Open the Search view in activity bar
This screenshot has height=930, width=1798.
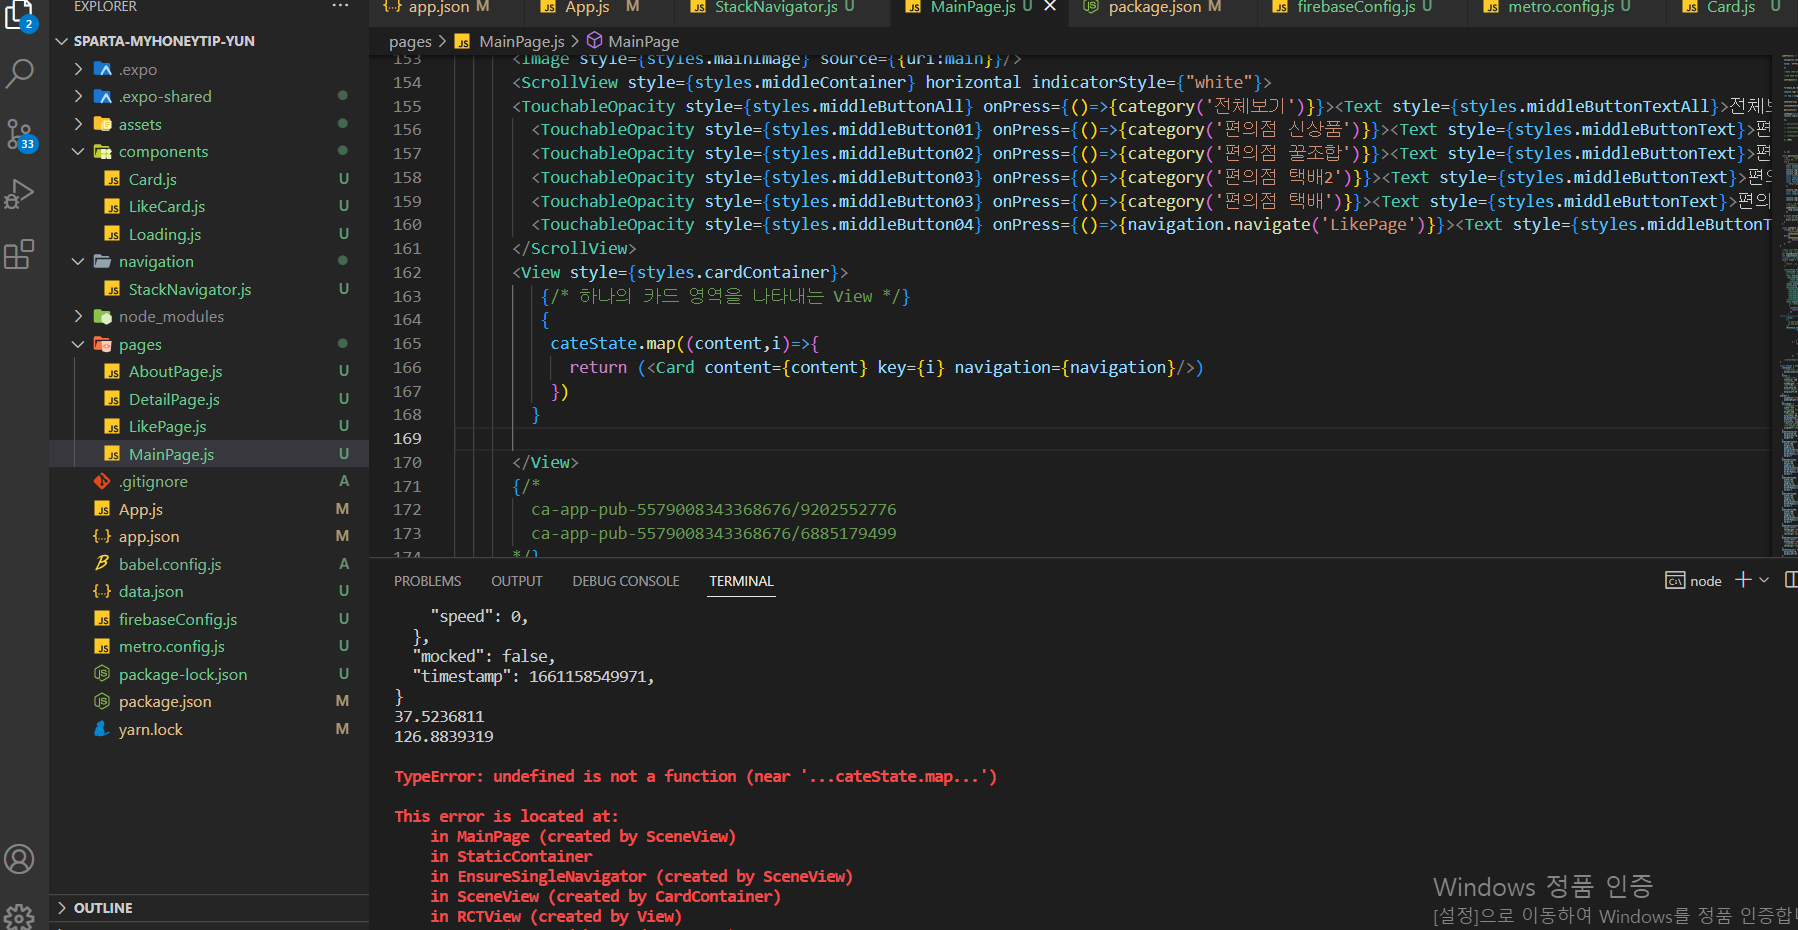point(19,73)
